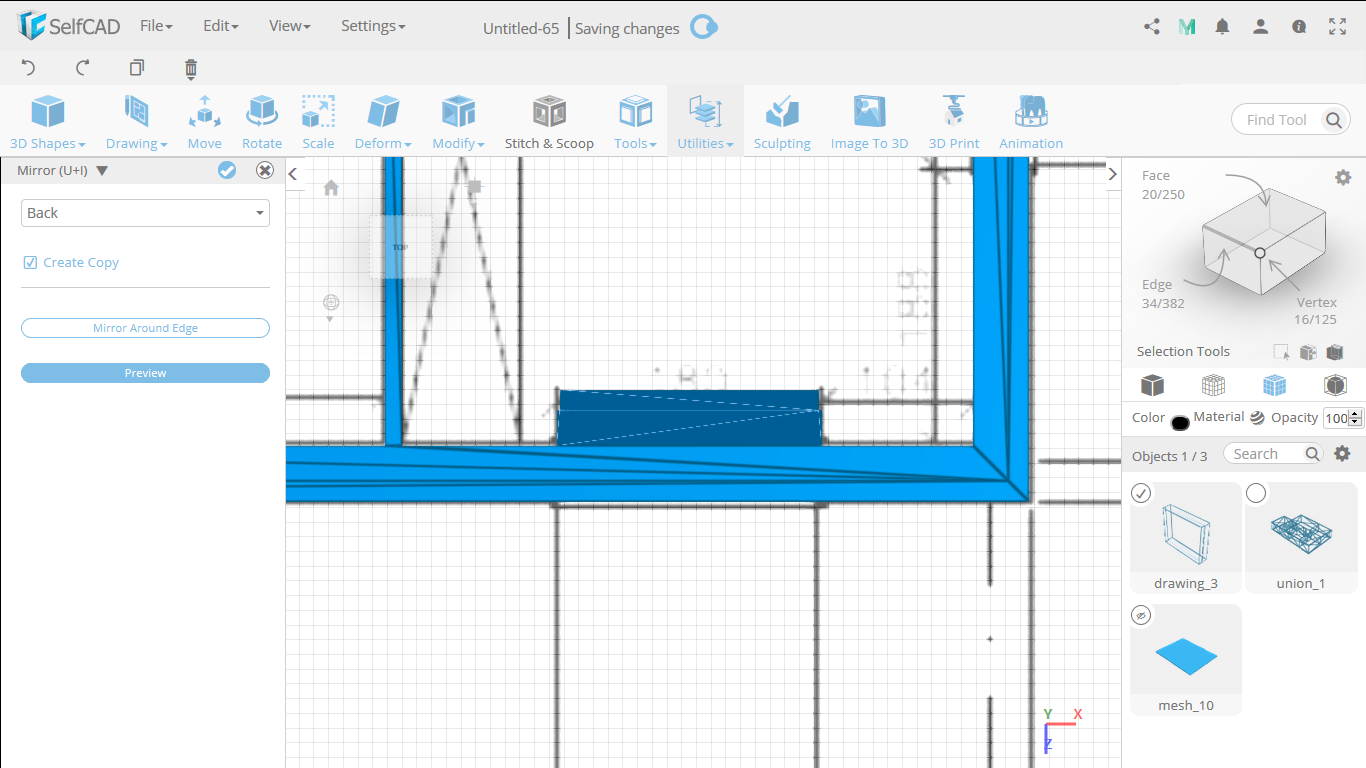
Task: Open notifications bell
Action: tap(1222, 27)
